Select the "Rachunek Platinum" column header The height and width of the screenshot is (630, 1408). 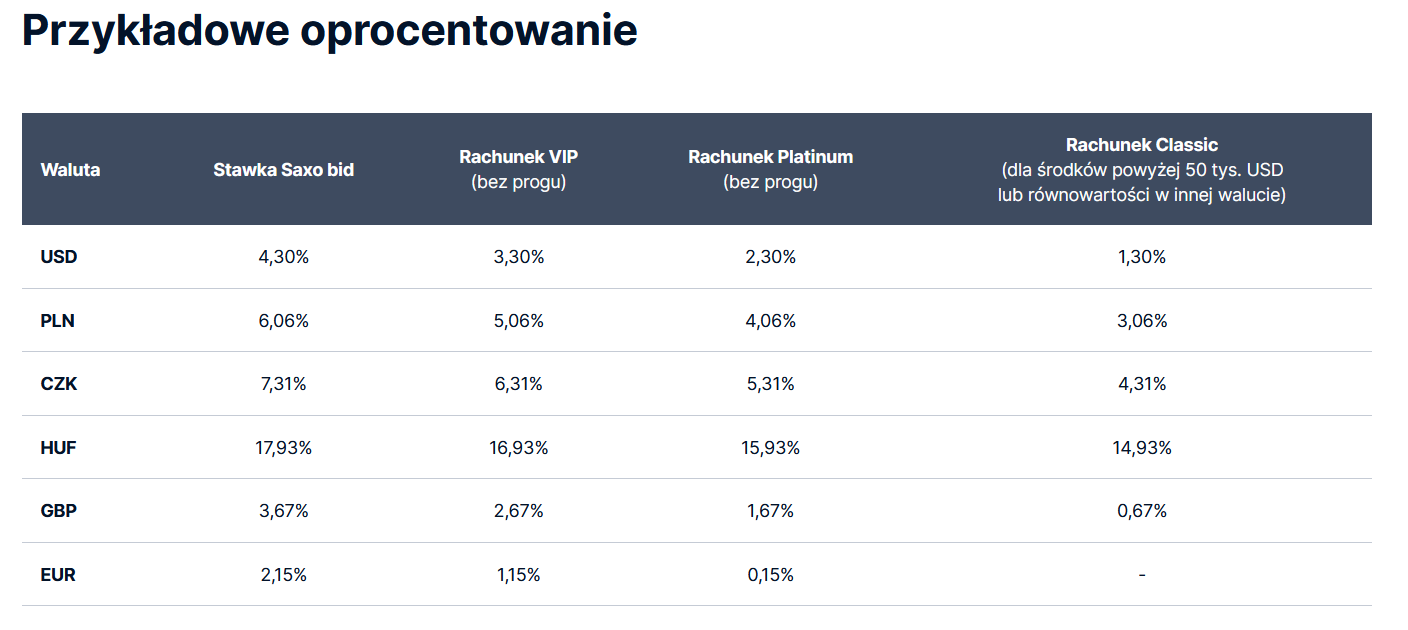tap(770, 157)
